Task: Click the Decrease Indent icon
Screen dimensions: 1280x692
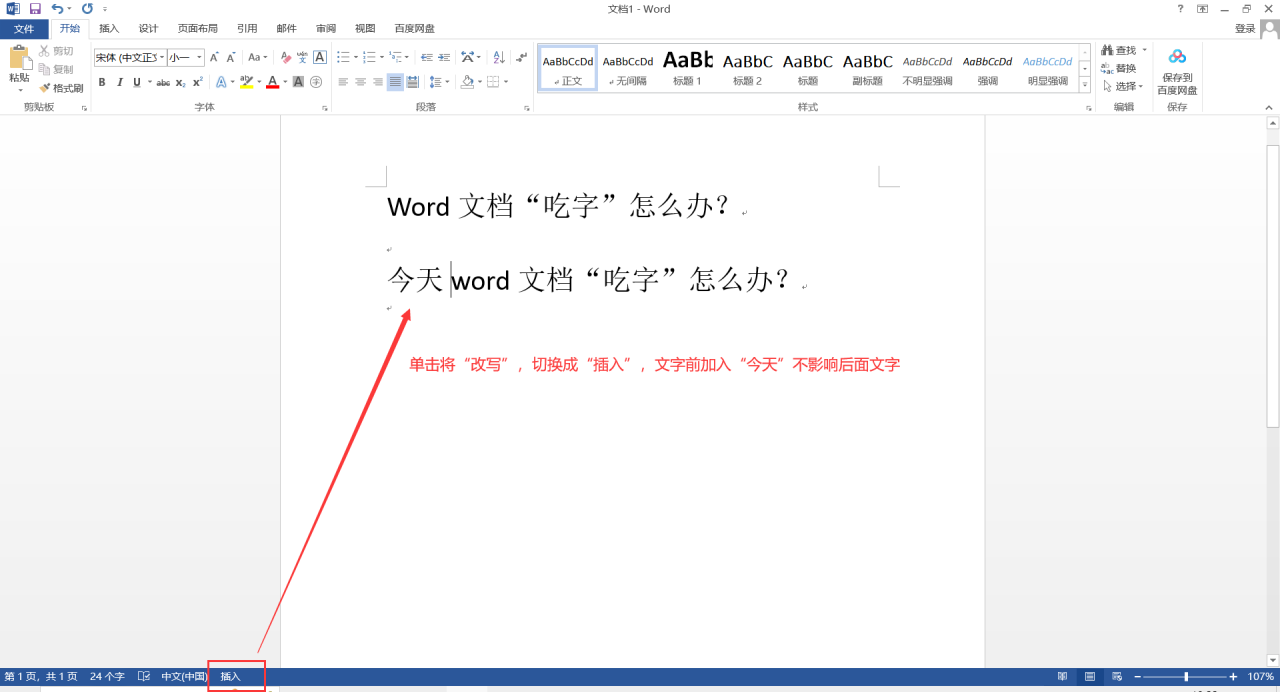Action: point(427,57)
